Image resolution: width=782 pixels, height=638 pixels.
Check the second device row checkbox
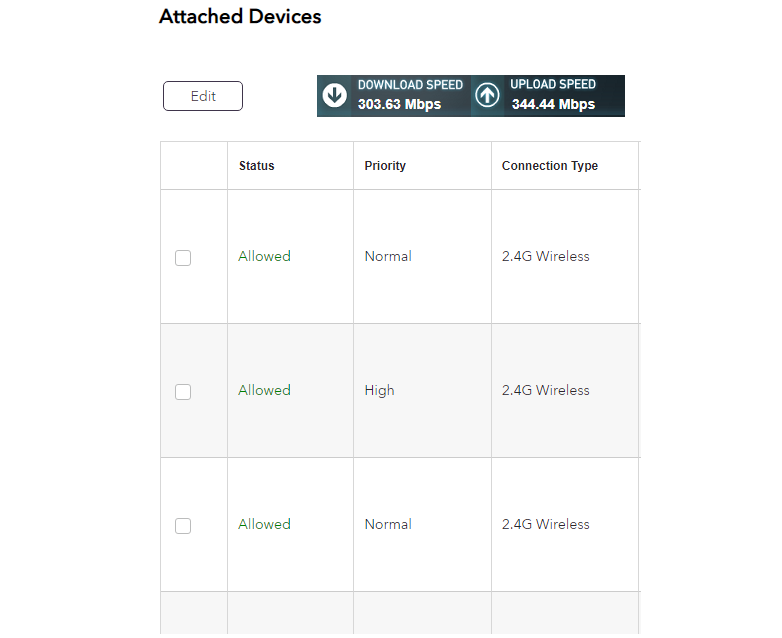pos(183,392)
